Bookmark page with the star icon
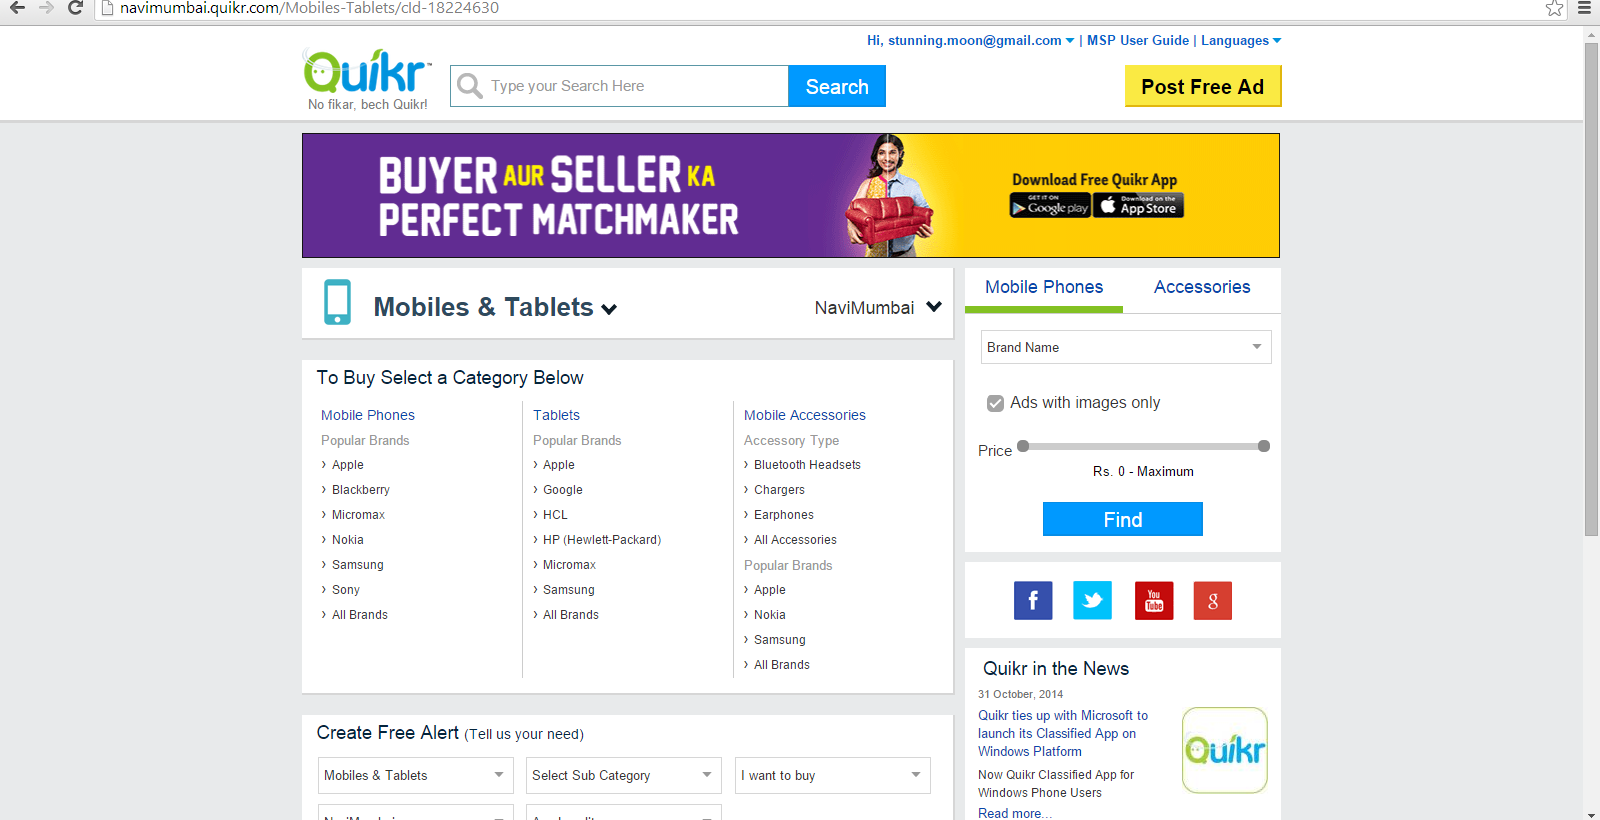The image size is (1600, 820). coord(1554,9)
